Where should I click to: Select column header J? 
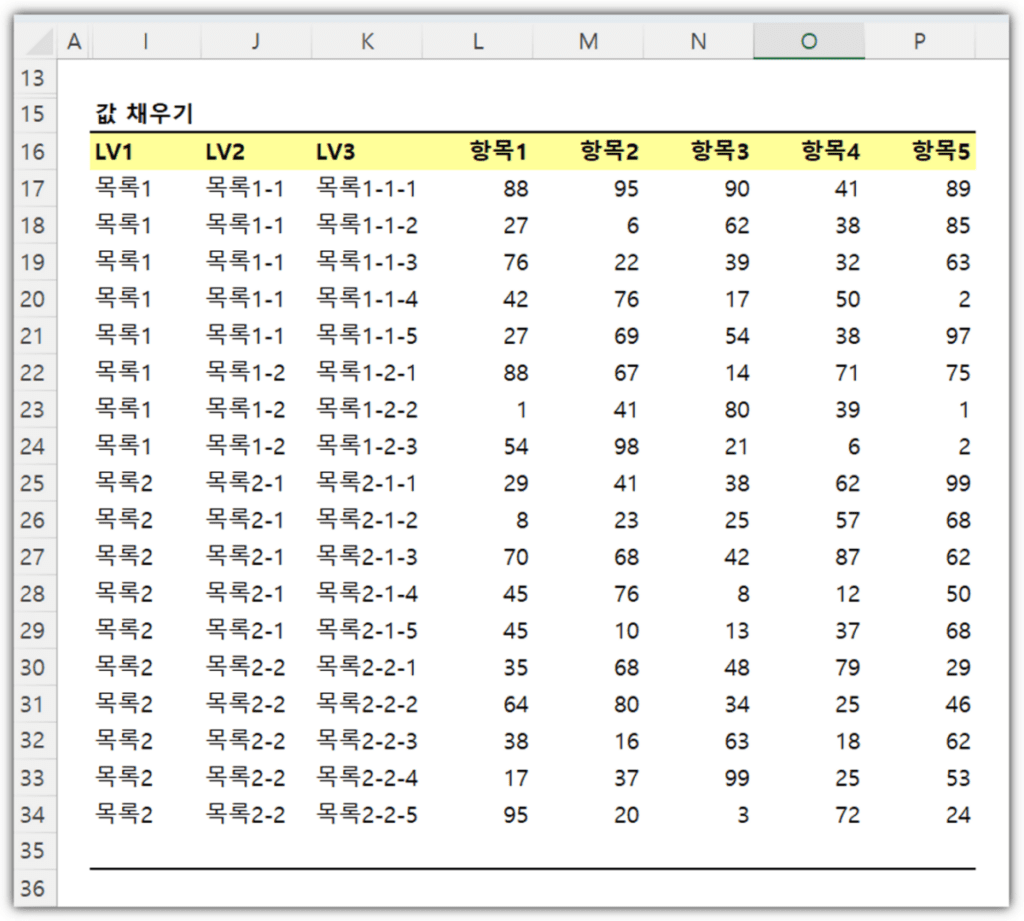[256, 42]
